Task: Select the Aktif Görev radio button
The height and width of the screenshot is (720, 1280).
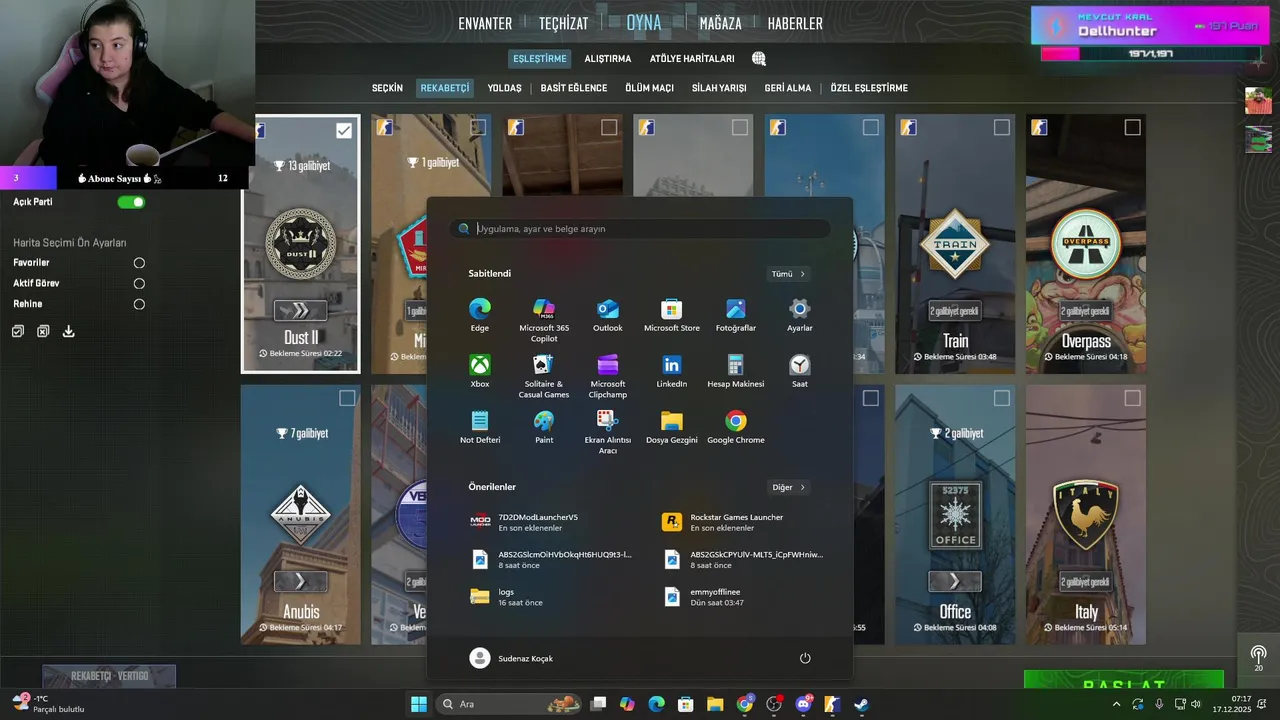Action: point(139,284)
